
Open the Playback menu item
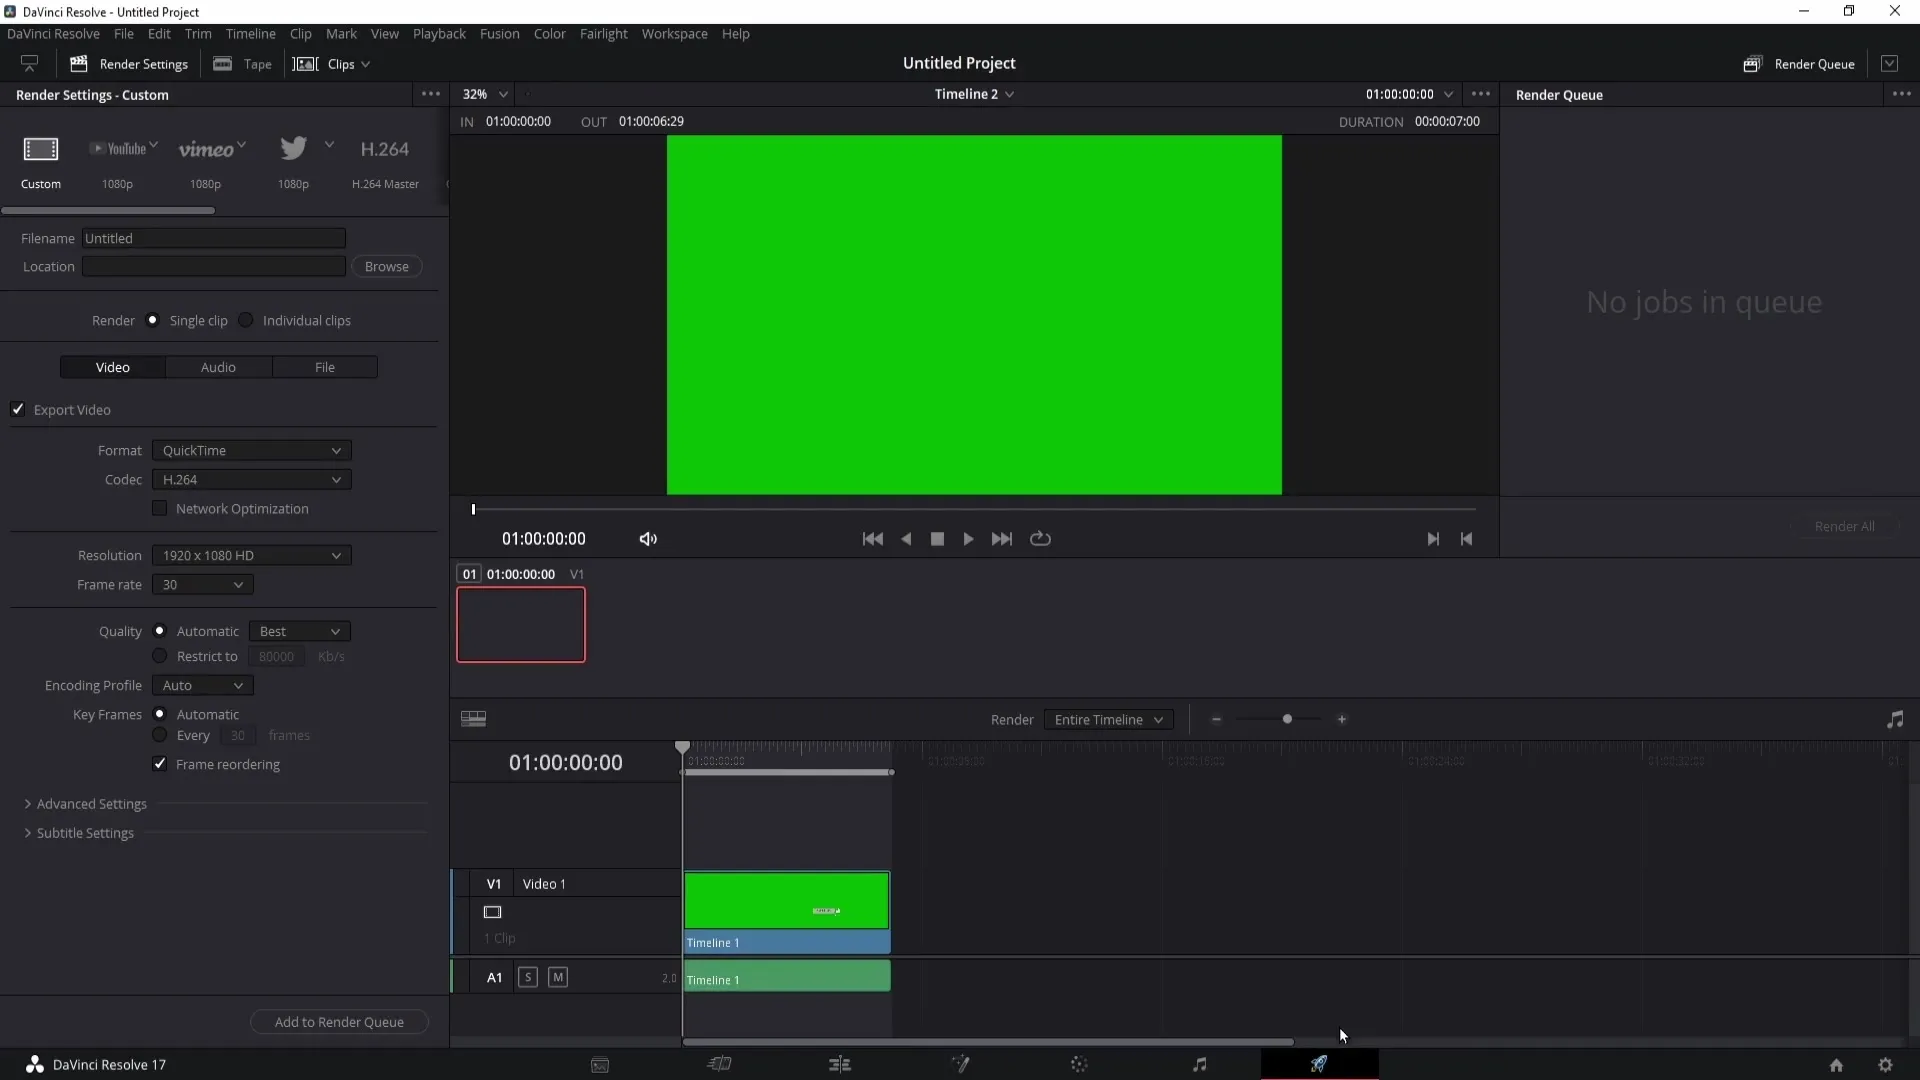pos(439,33)
